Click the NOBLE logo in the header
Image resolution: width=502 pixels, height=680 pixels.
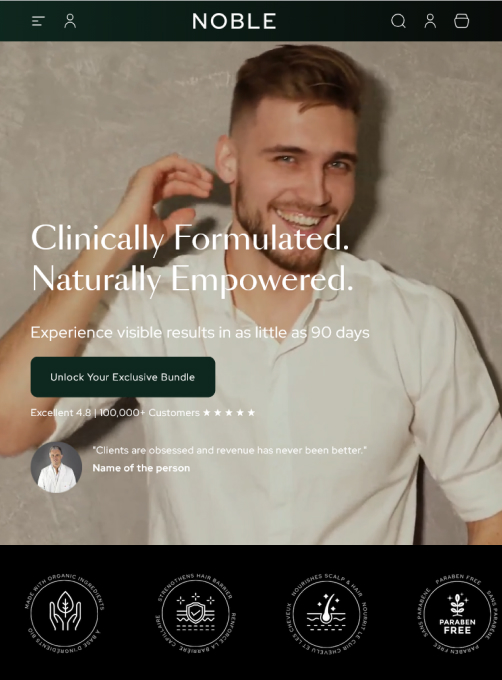[234, 21]
